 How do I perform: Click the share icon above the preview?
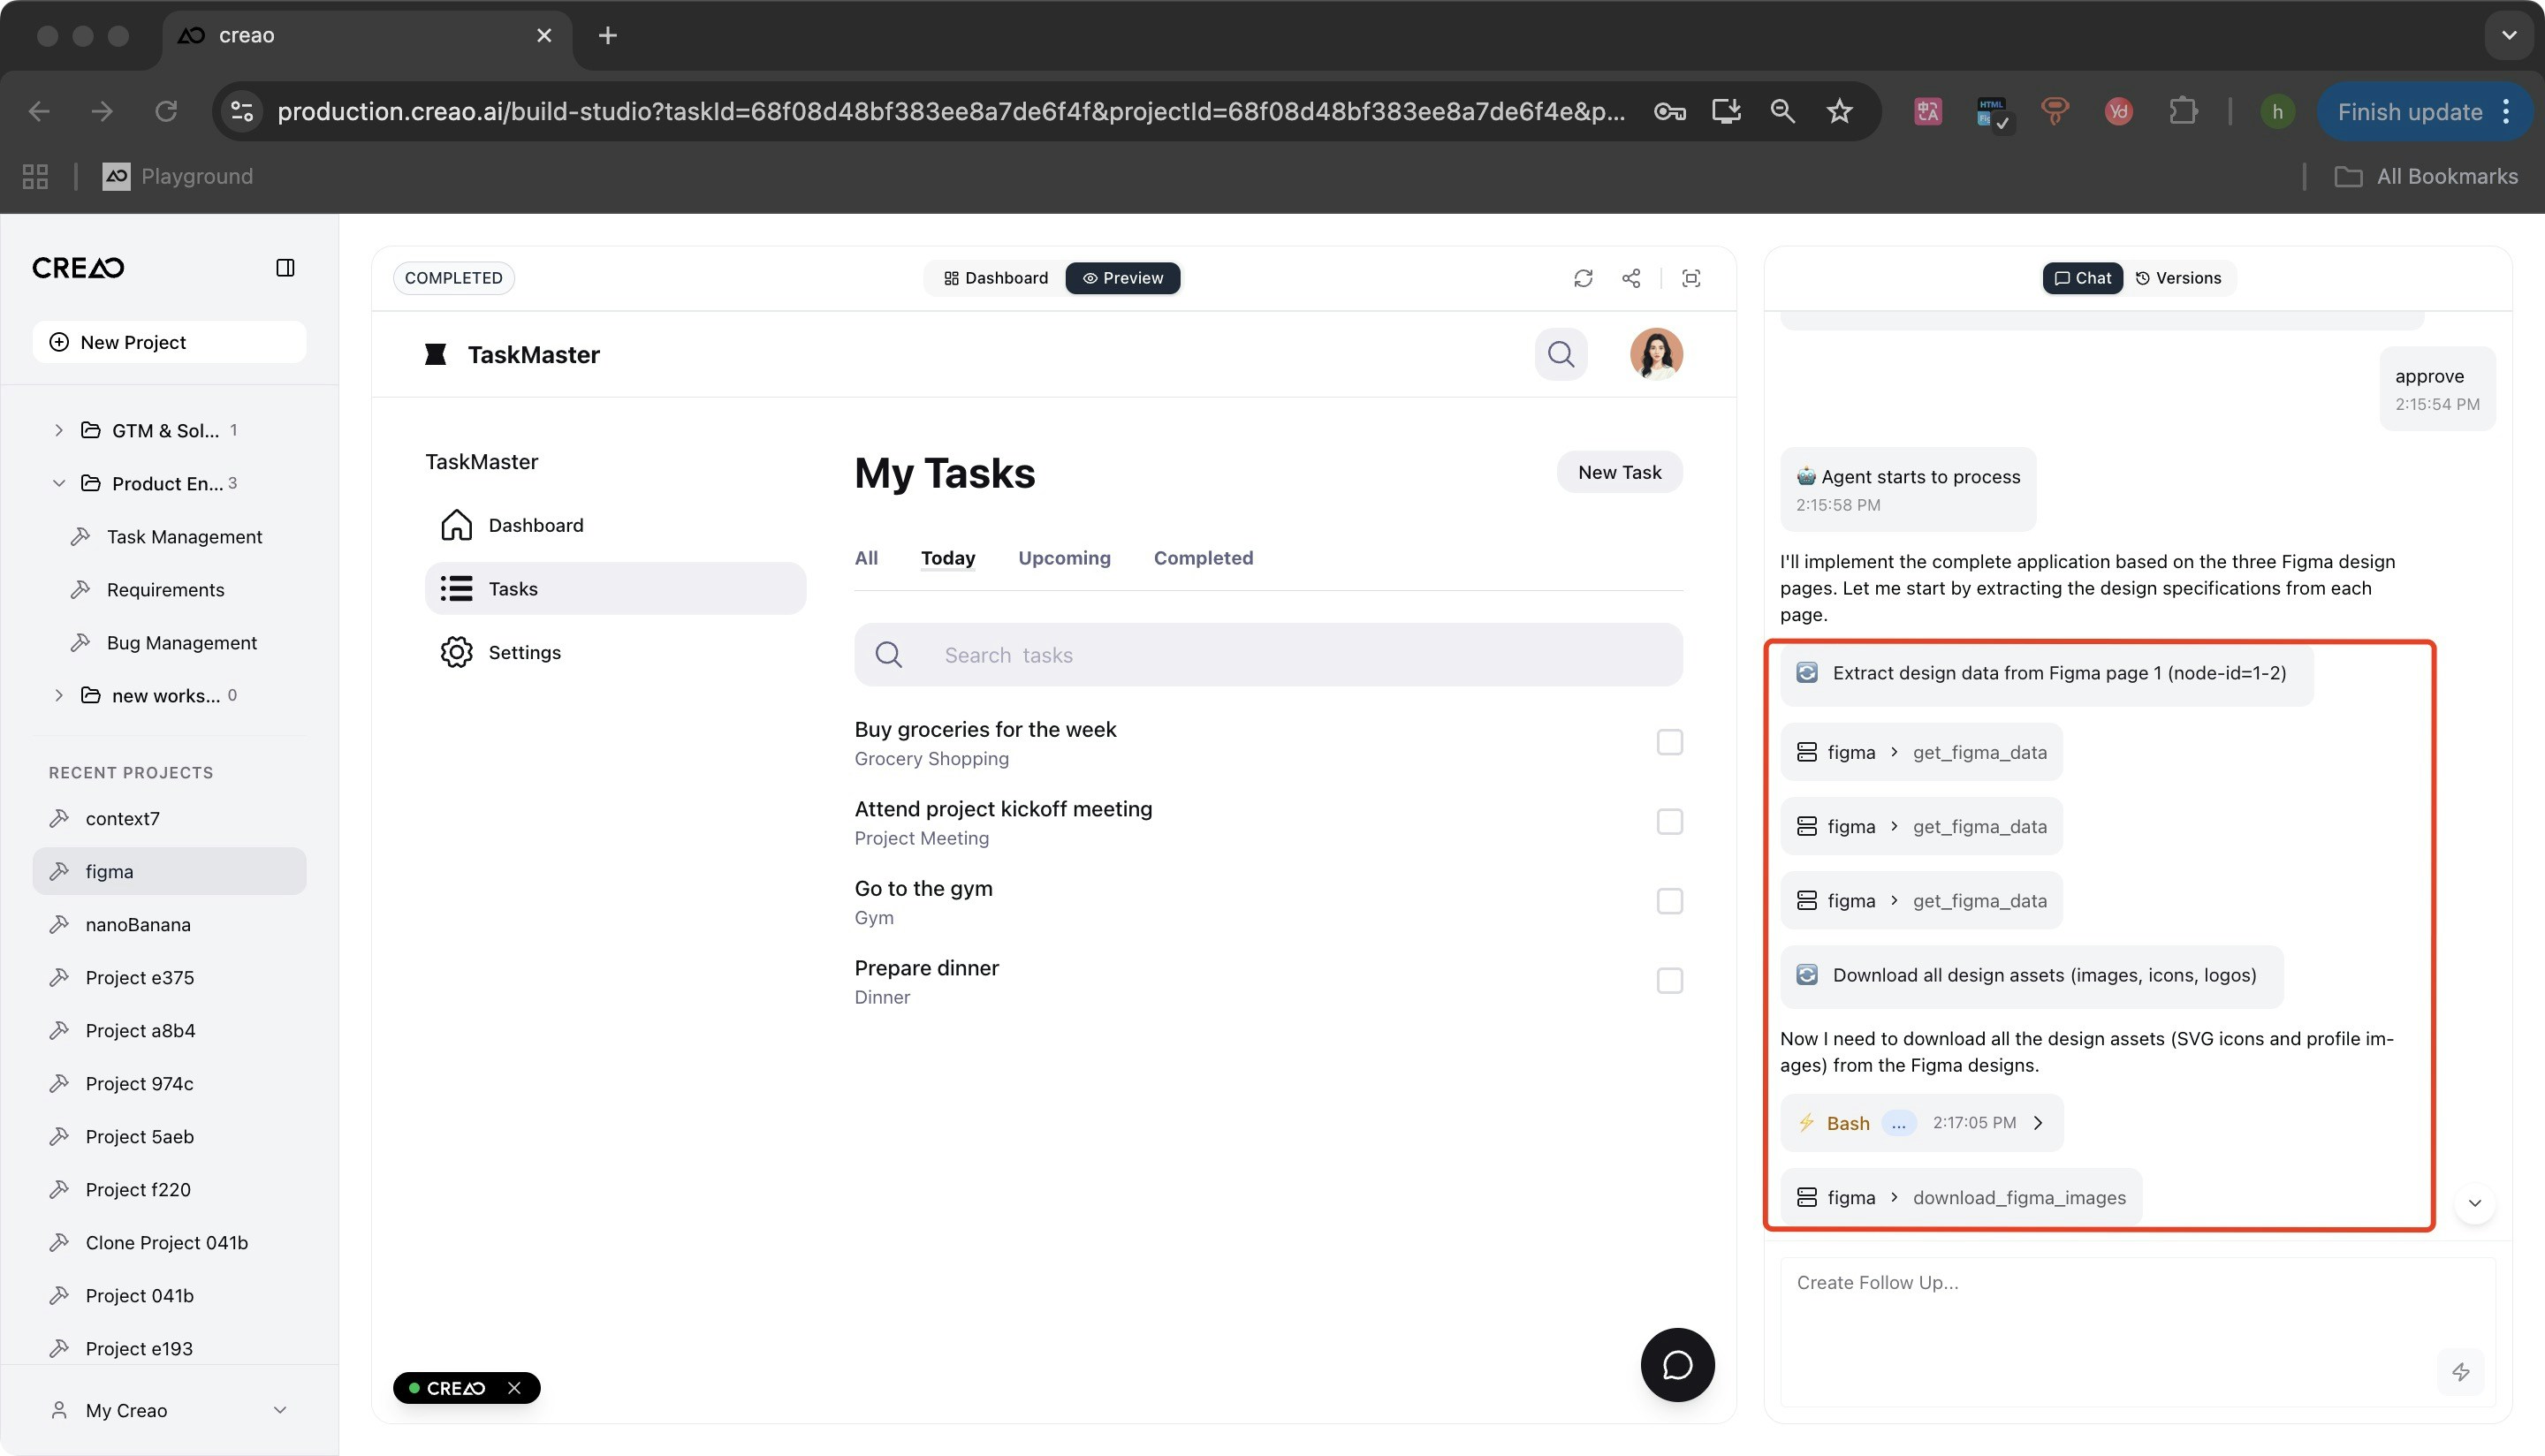pyautogui.click(x=1632, y=278)
